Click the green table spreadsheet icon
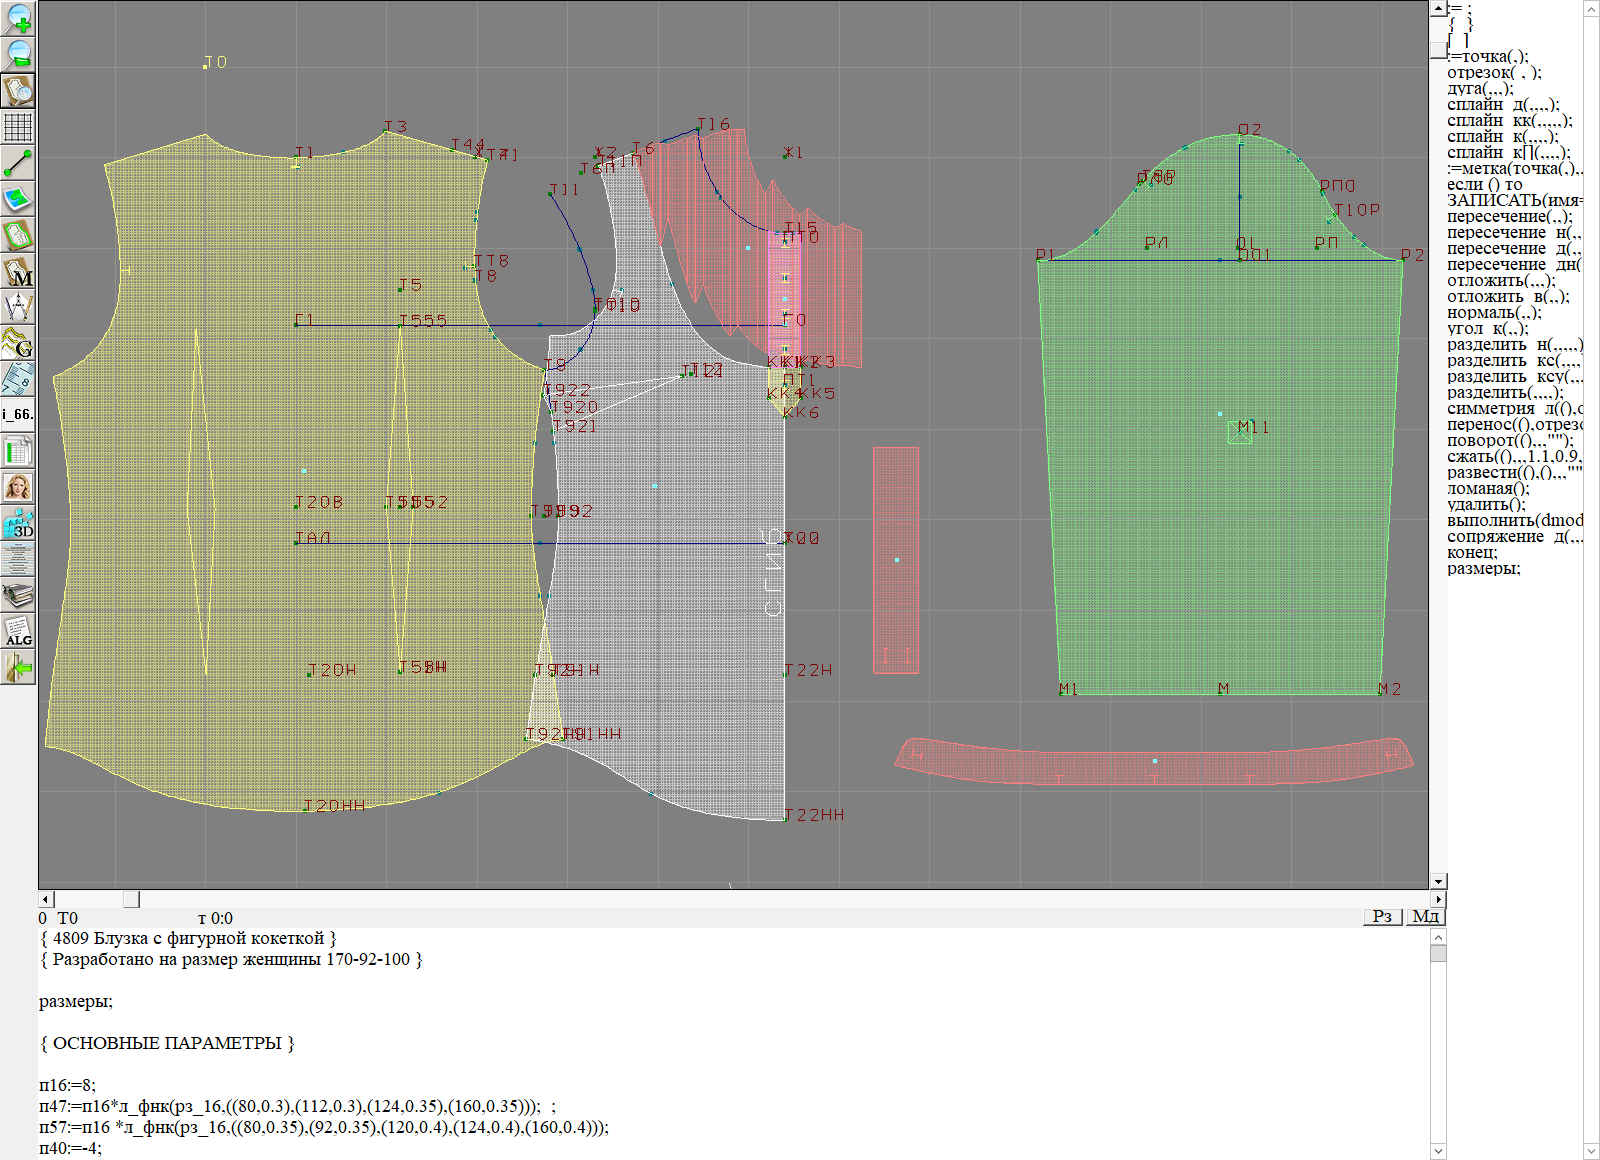Screen dimensions: 1600x1160 click(18, 451)
